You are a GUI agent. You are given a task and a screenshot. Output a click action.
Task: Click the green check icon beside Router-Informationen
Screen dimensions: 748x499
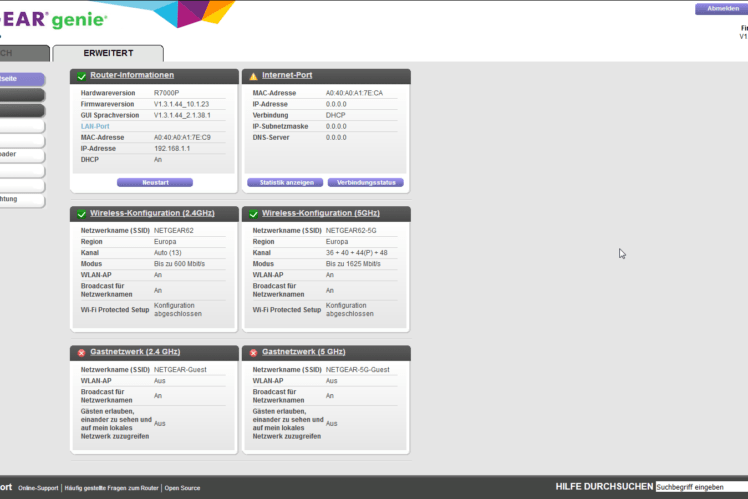[x=82, y=76]
